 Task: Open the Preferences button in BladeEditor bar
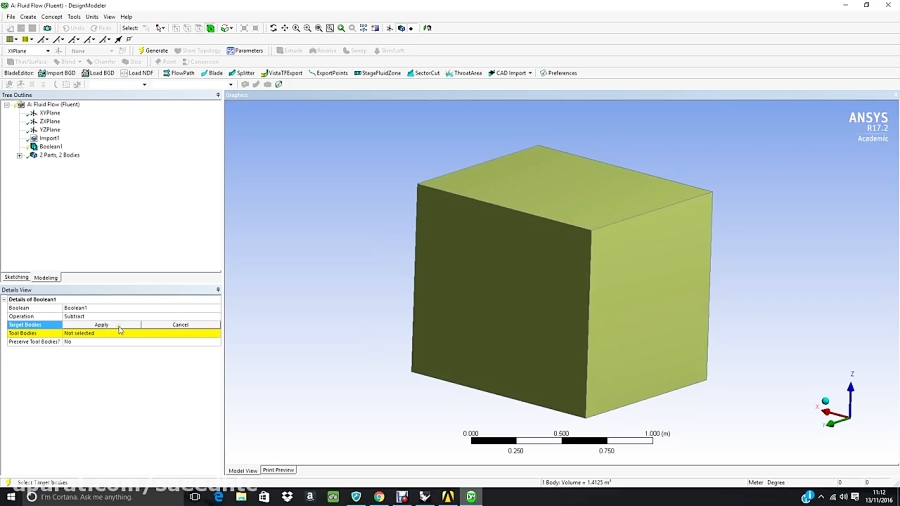[x=558, y=73]
